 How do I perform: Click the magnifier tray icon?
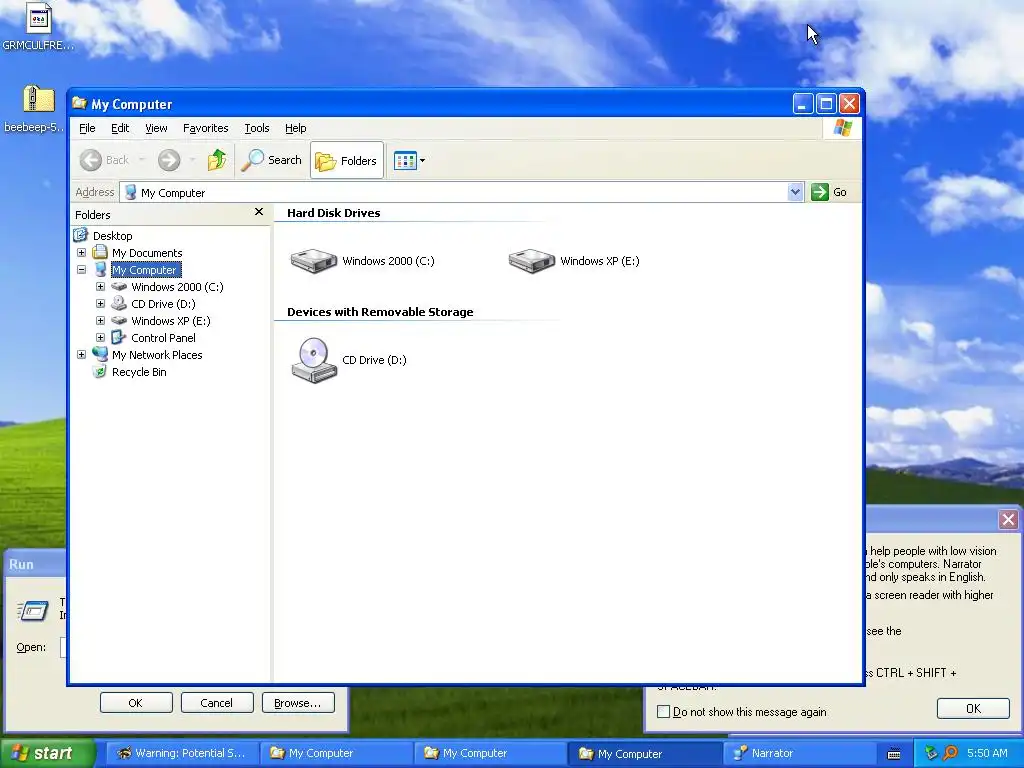pos(950,753)
